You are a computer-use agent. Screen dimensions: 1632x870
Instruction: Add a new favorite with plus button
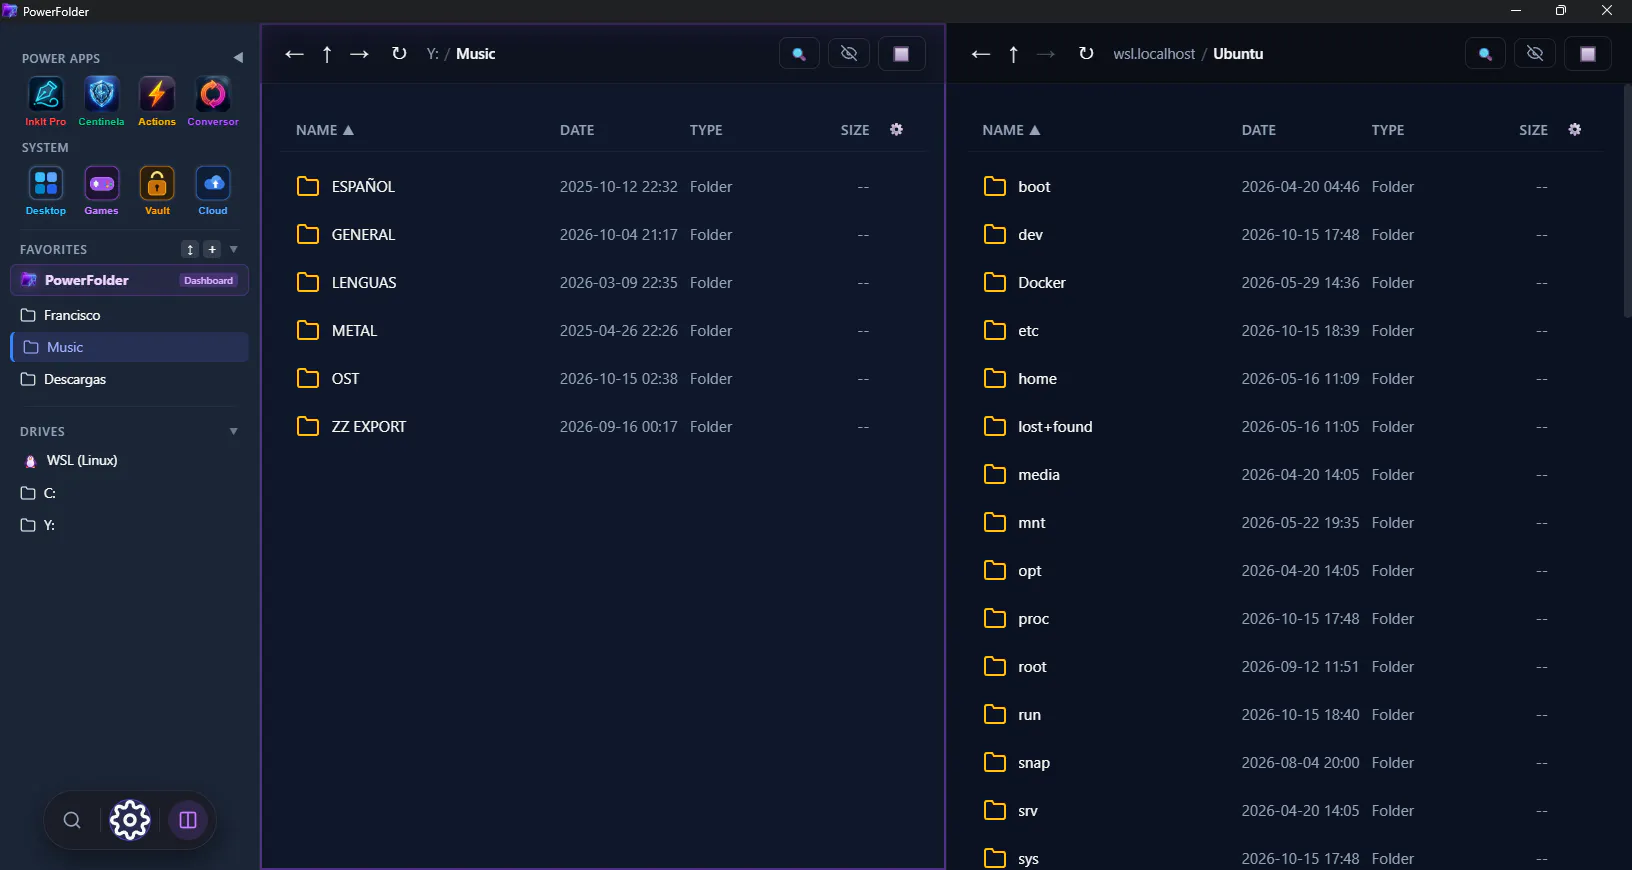(x=212, y=249)
